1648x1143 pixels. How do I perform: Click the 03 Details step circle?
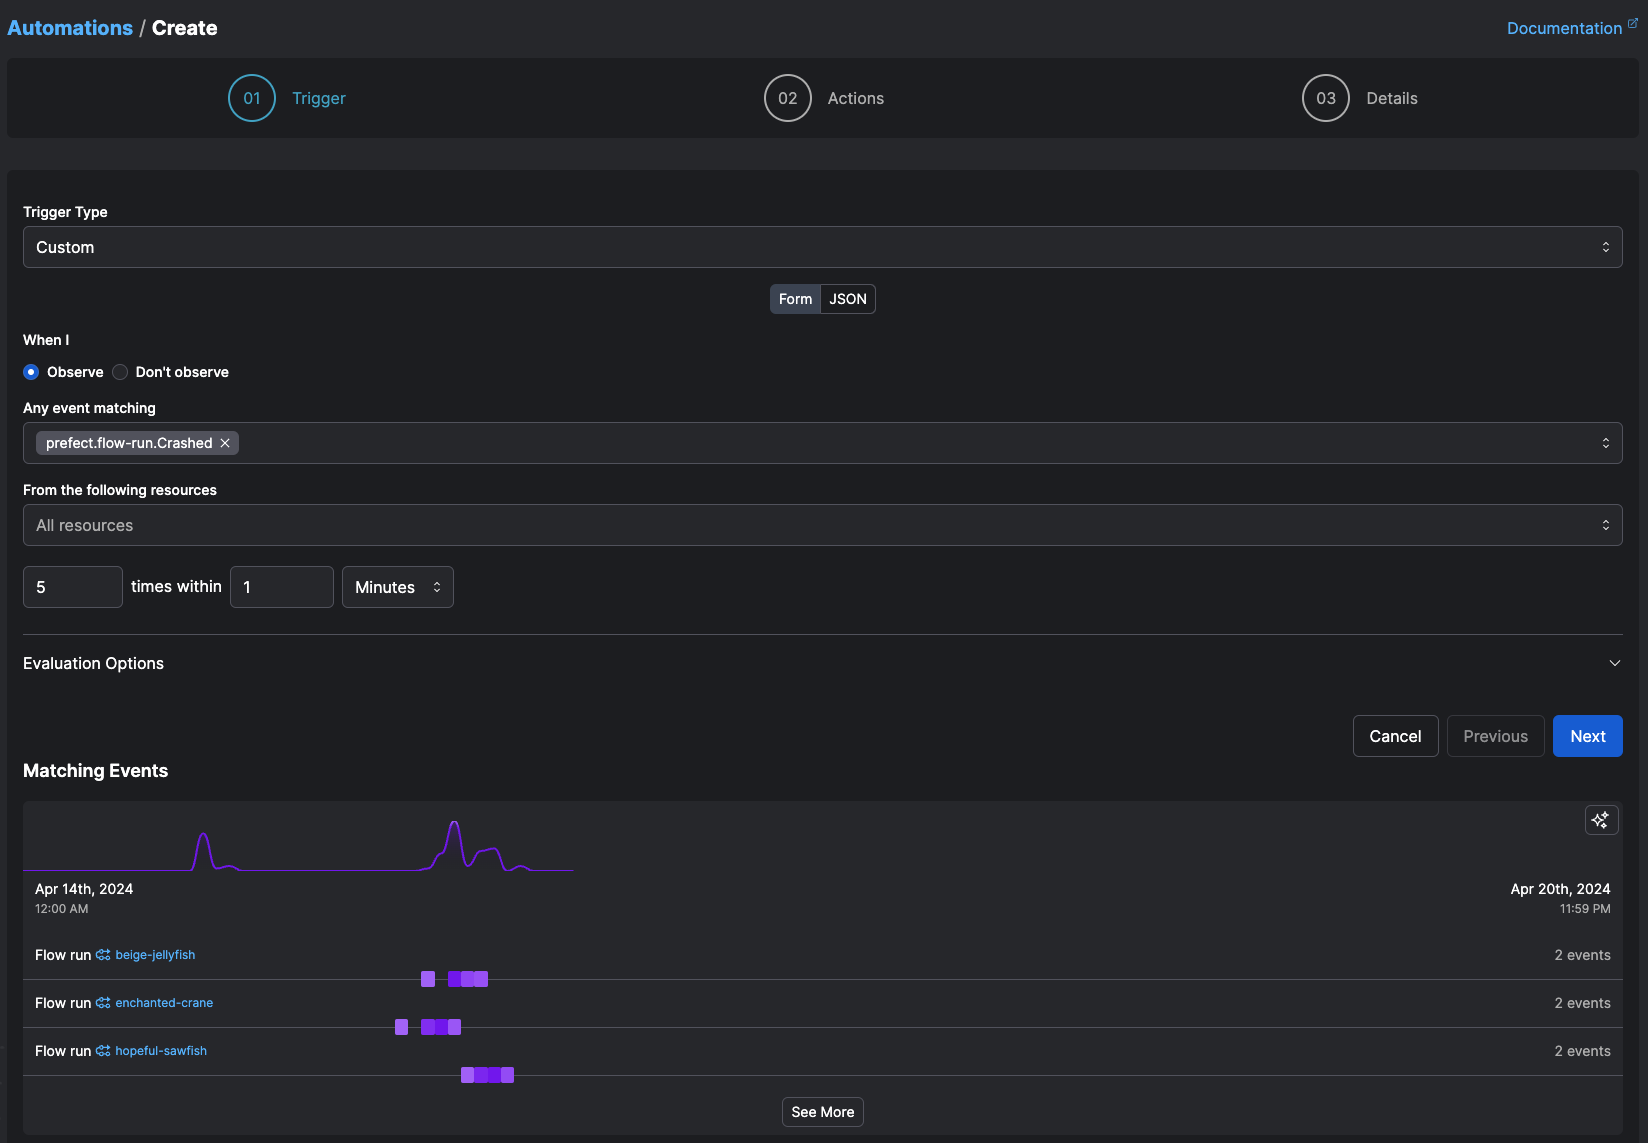1325,98
